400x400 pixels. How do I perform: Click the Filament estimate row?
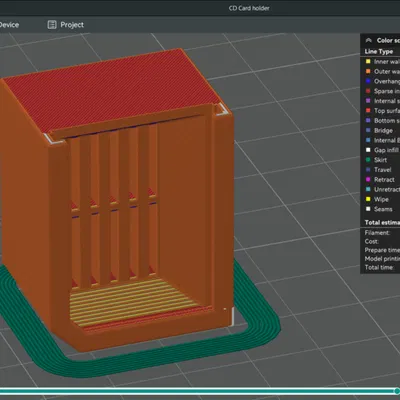[377, 233]
